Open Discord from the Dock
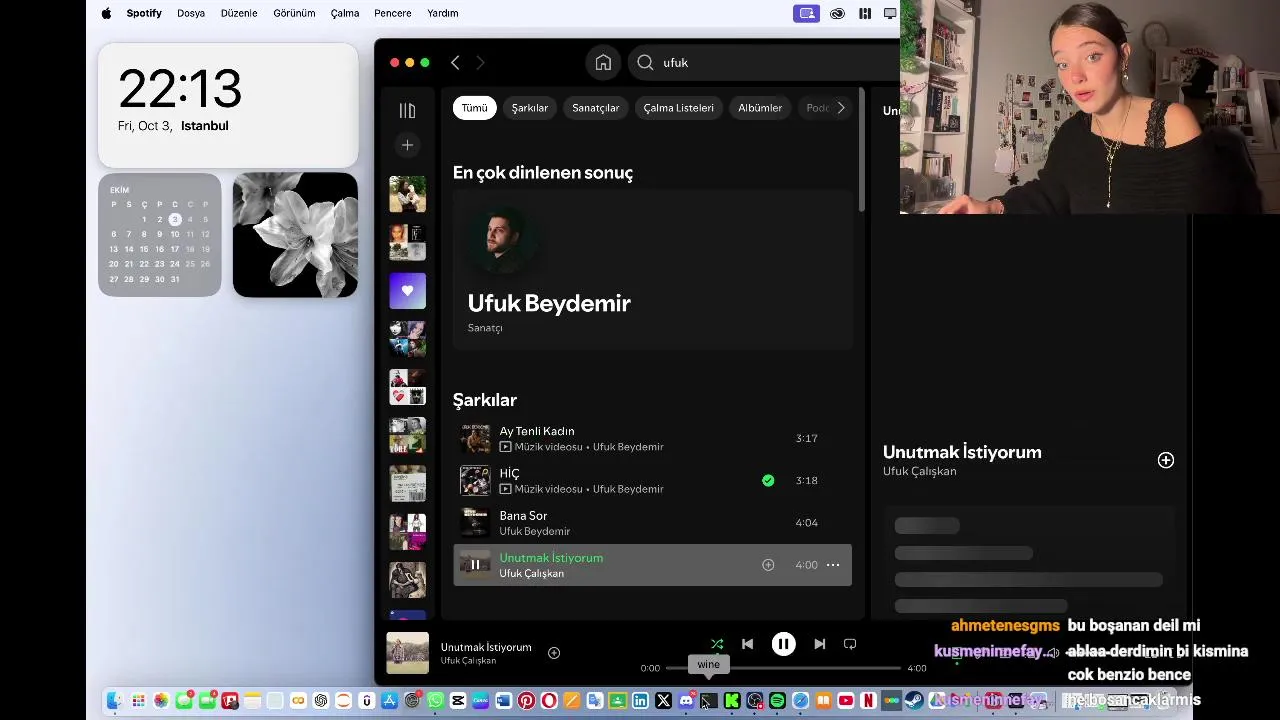 (x=686, y=701)
